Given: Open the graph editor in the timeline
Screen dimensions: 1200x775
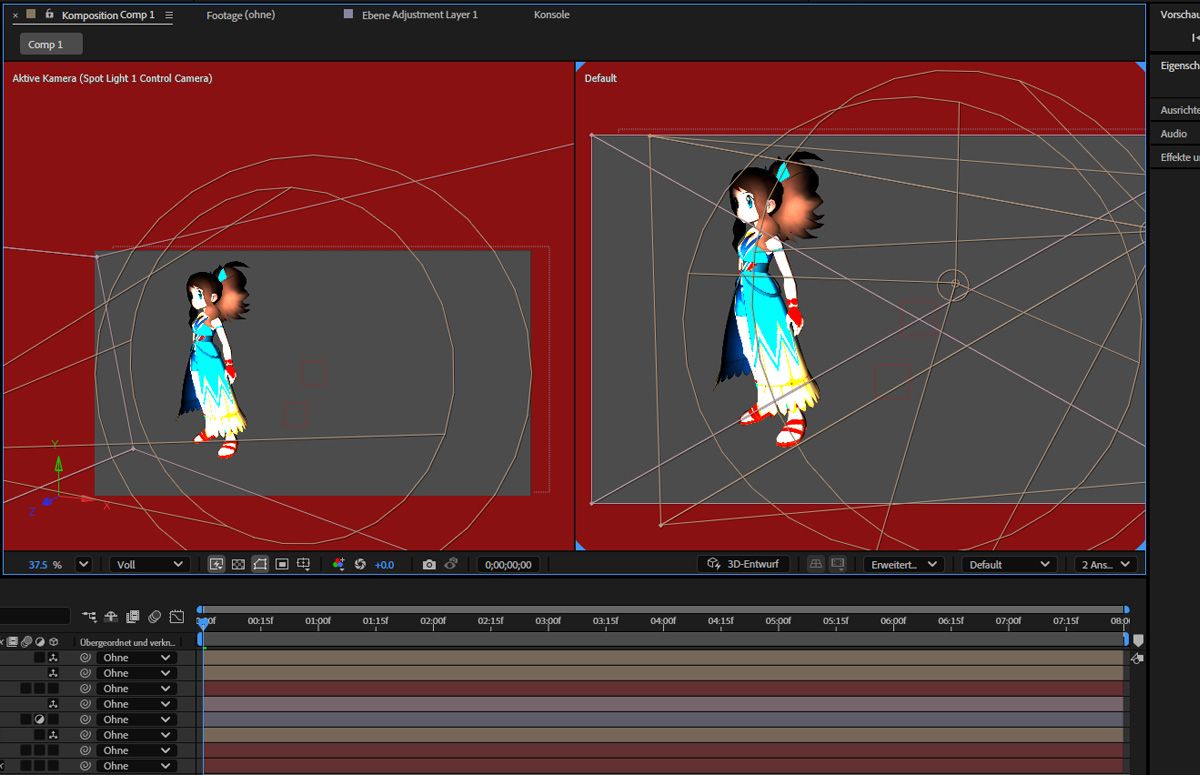Looking at the screenshot, I should coord(177,617).
